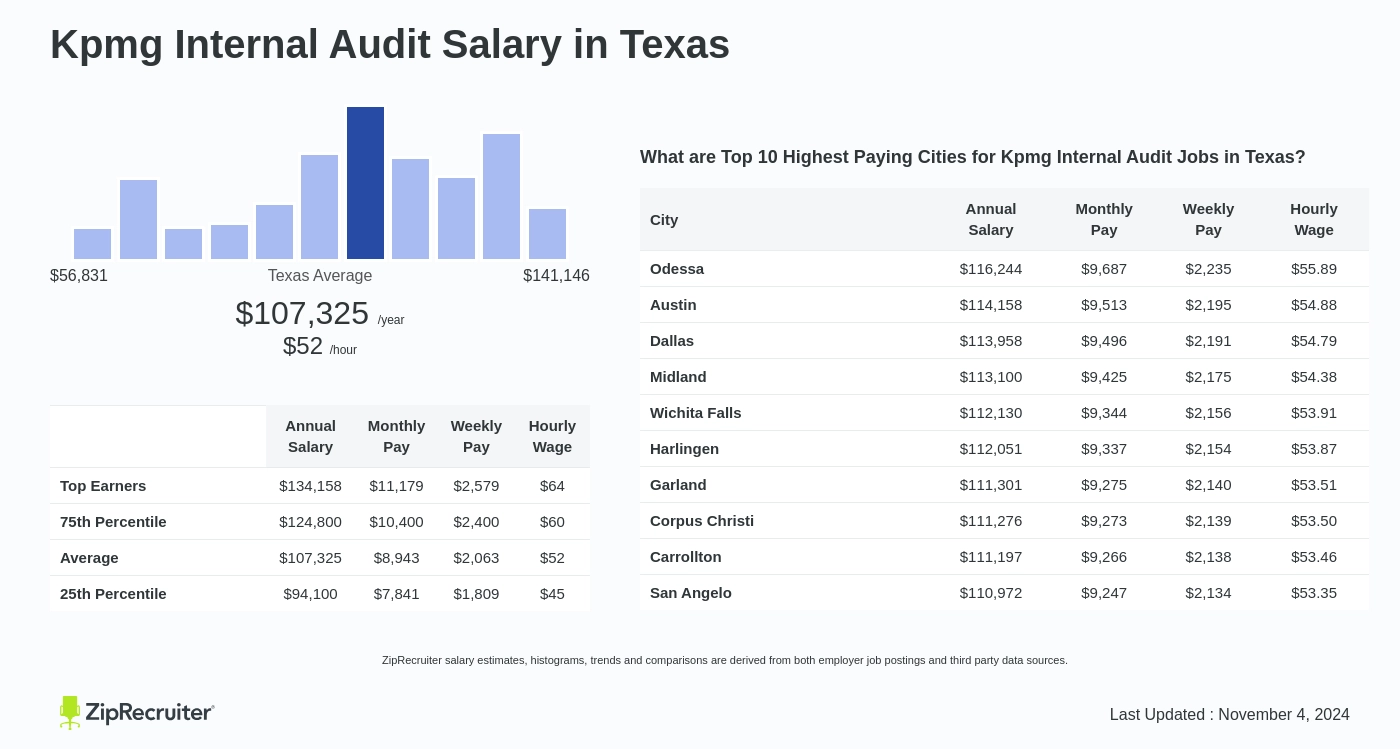Click the Top Earners row label

click(103, 486)
